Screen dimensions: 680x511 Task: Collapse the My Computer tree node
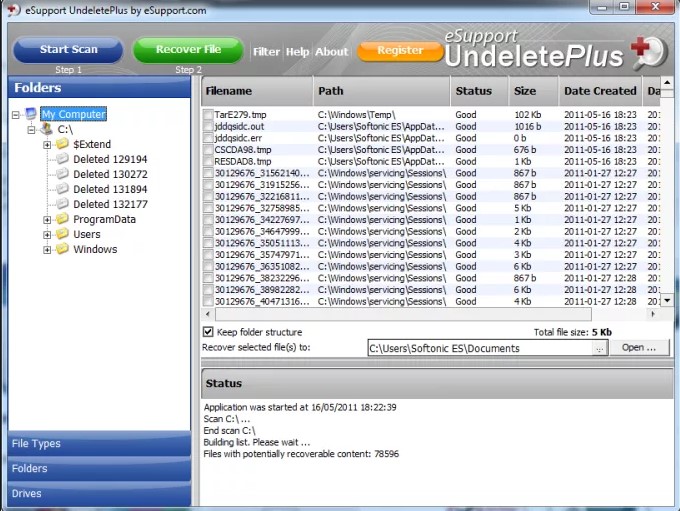click(16, 114)
